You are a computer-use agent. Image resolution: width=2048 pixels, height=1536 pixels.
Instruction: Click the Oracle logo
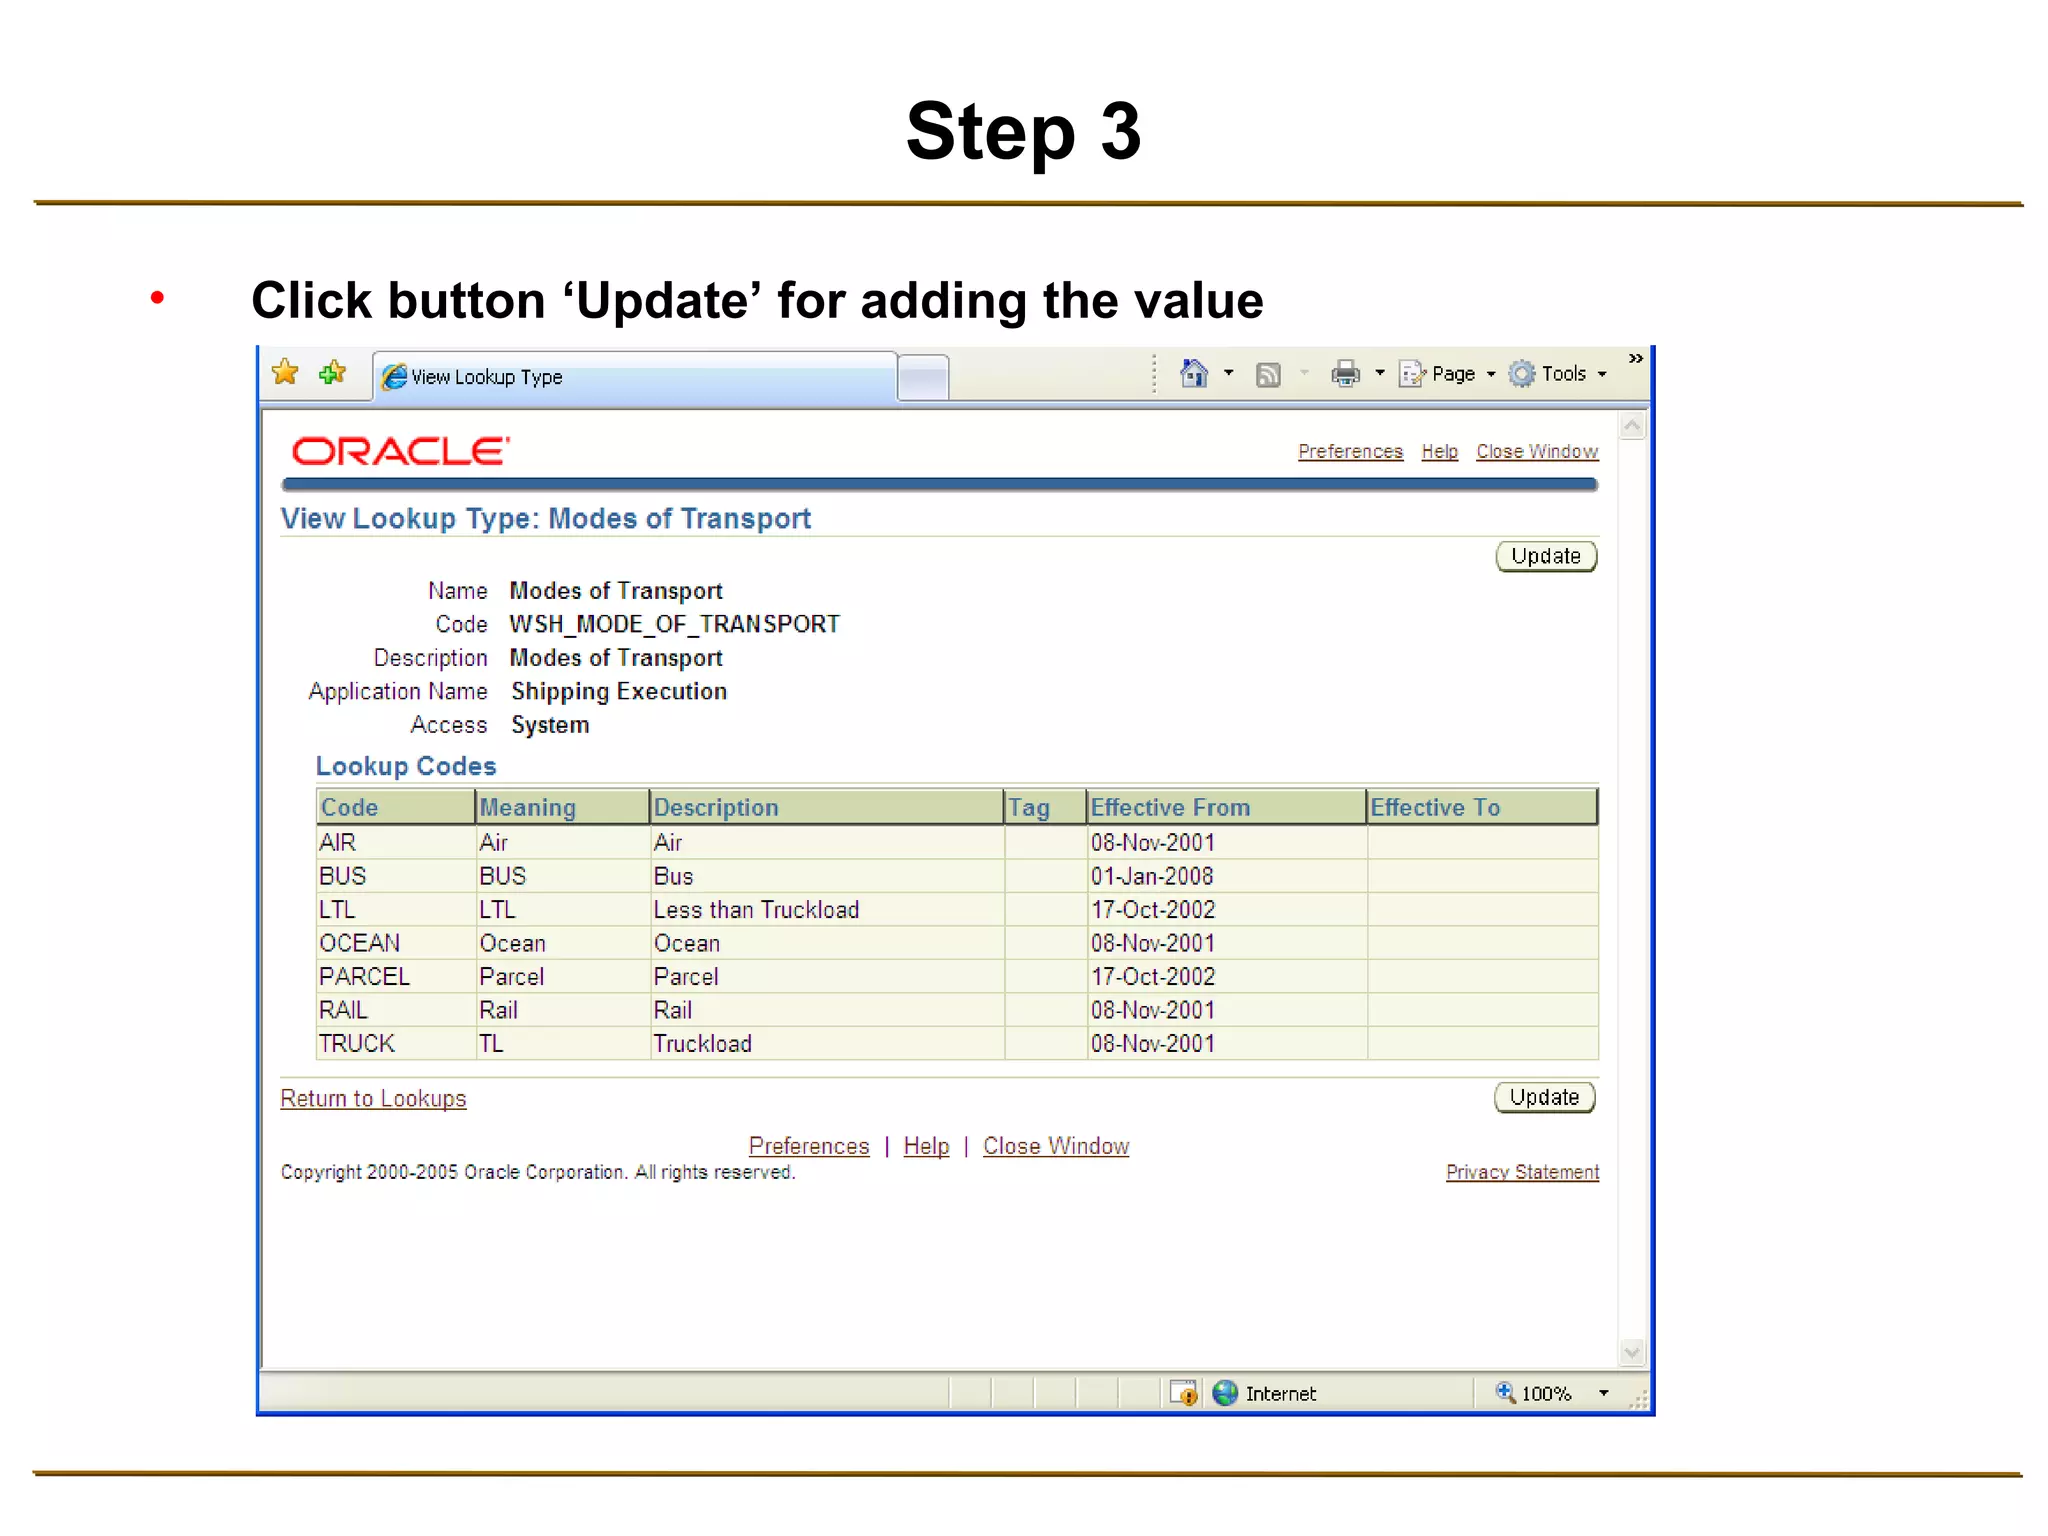tap(401, 451)
